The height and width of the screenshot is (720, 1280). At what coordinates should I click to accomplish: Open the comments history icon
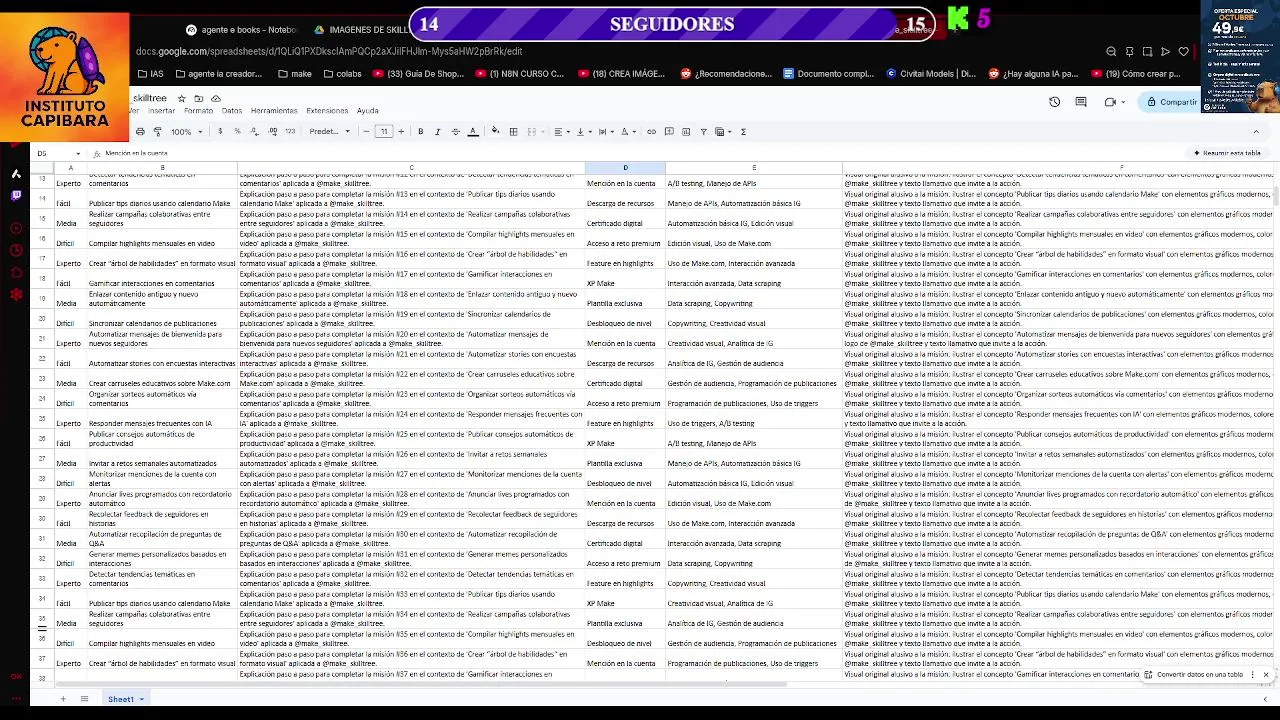tap(1081, 102)
